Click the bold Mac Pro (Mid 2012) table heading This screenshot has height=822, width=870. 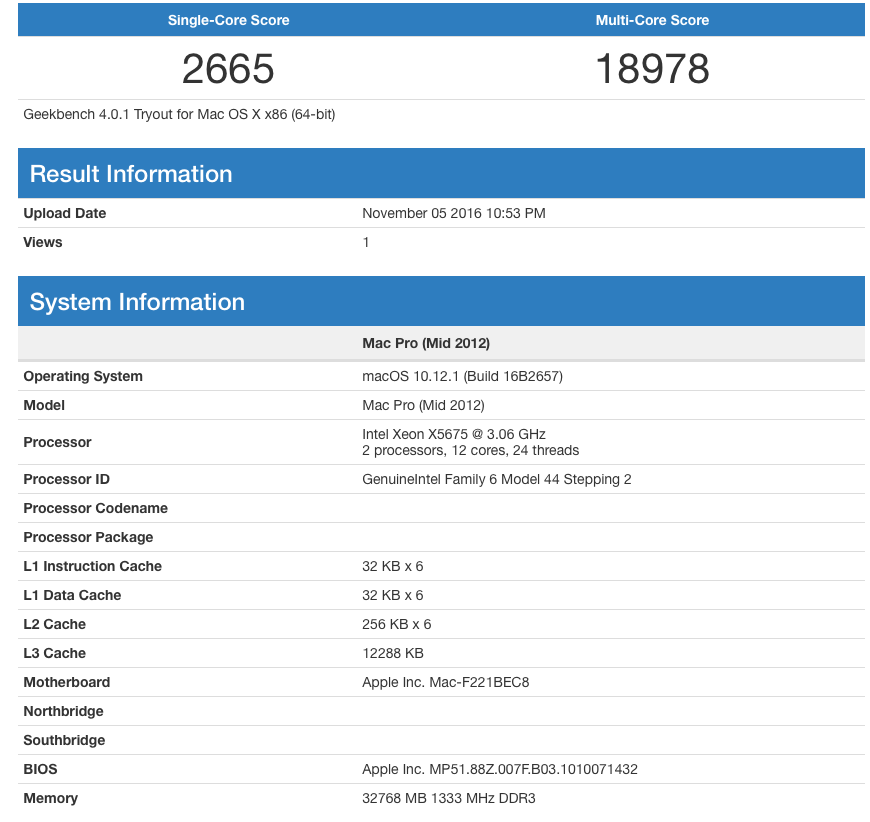point(426,343)
